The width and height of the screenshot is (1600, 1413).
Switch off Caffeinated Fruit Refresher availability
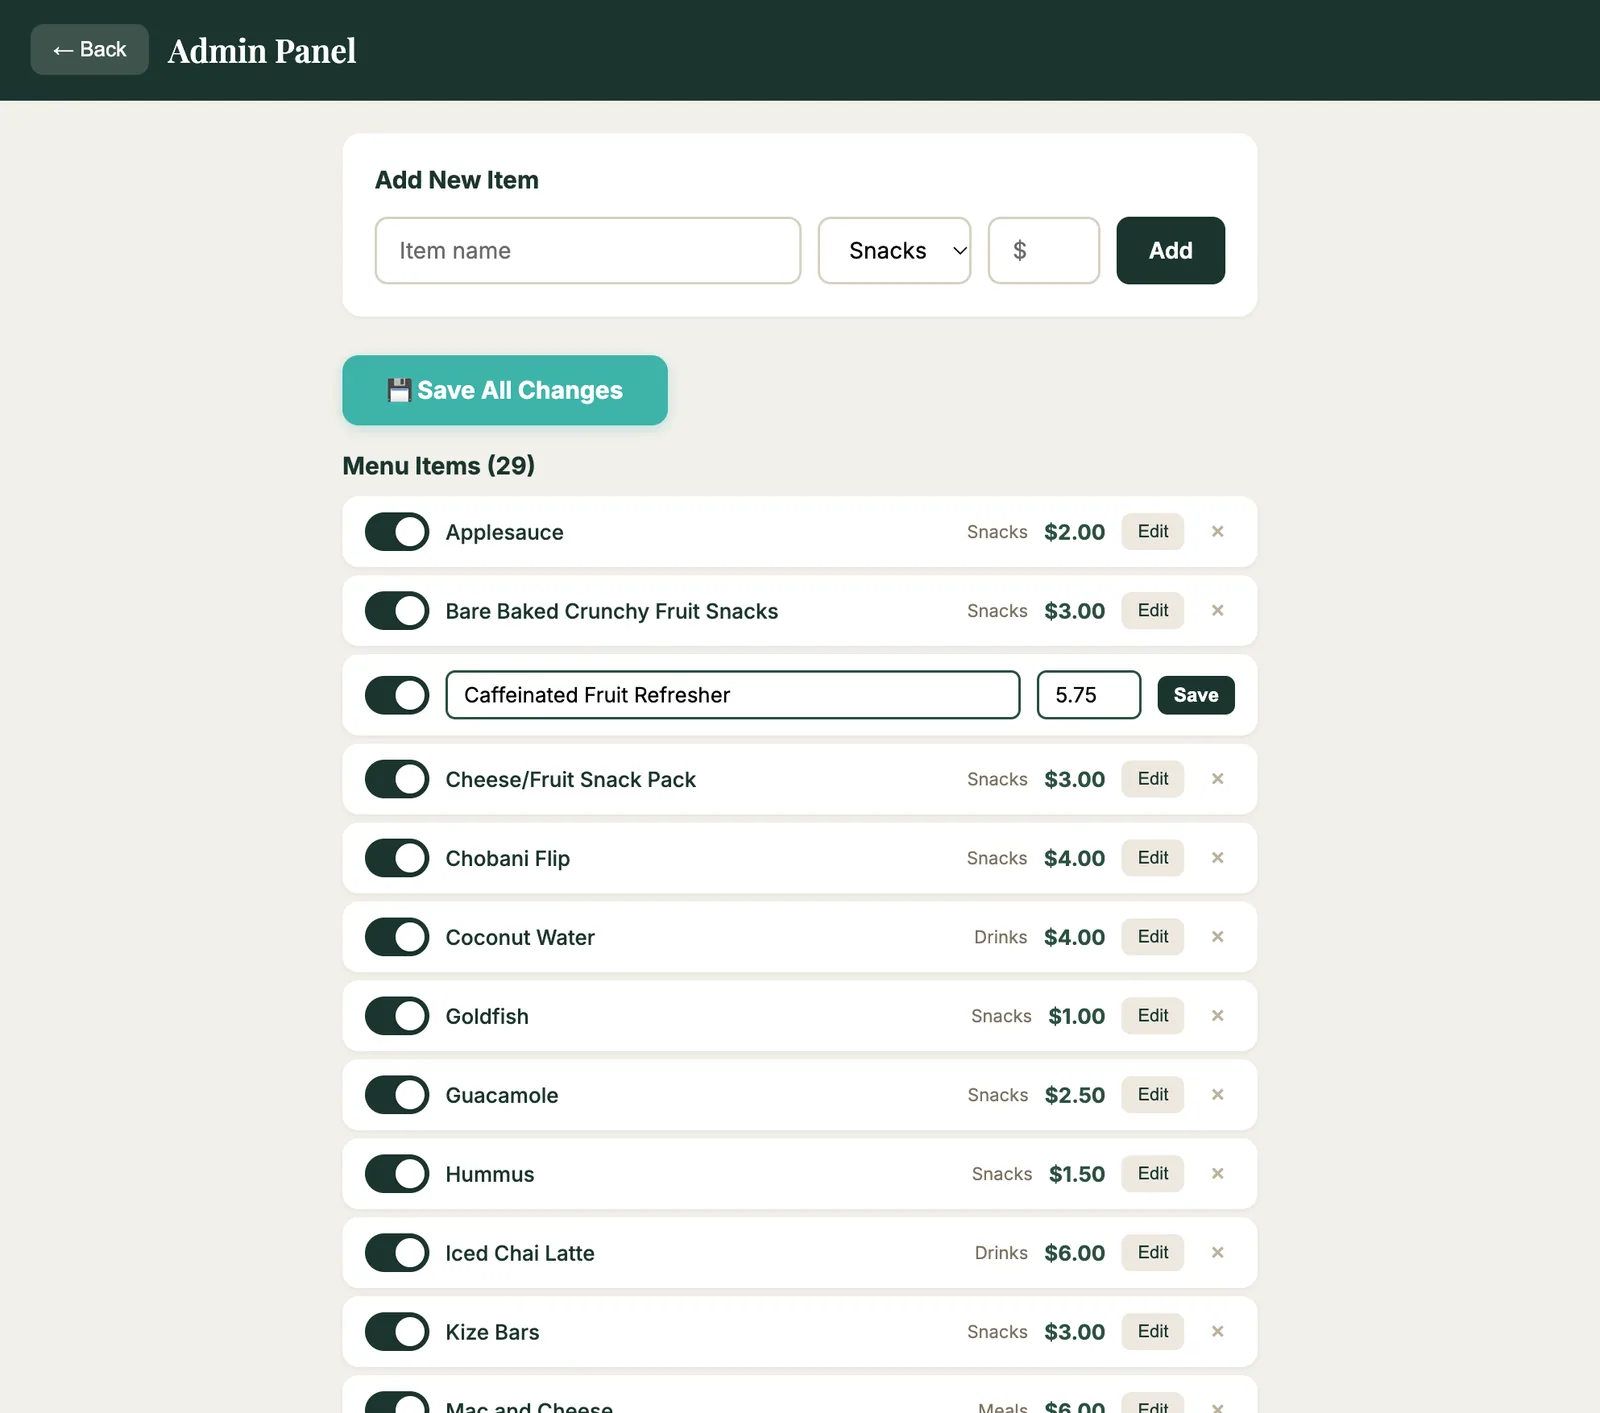coord(397,695)
